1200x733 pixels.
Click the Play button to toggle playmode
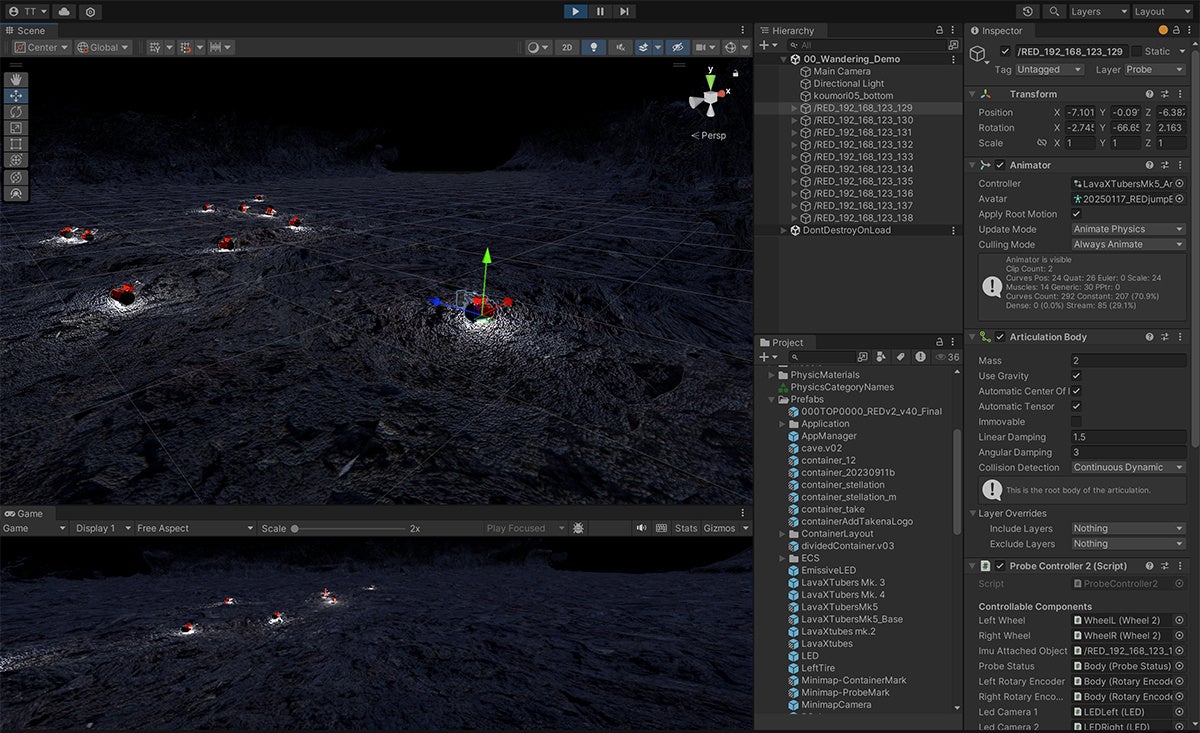(575, 11)
